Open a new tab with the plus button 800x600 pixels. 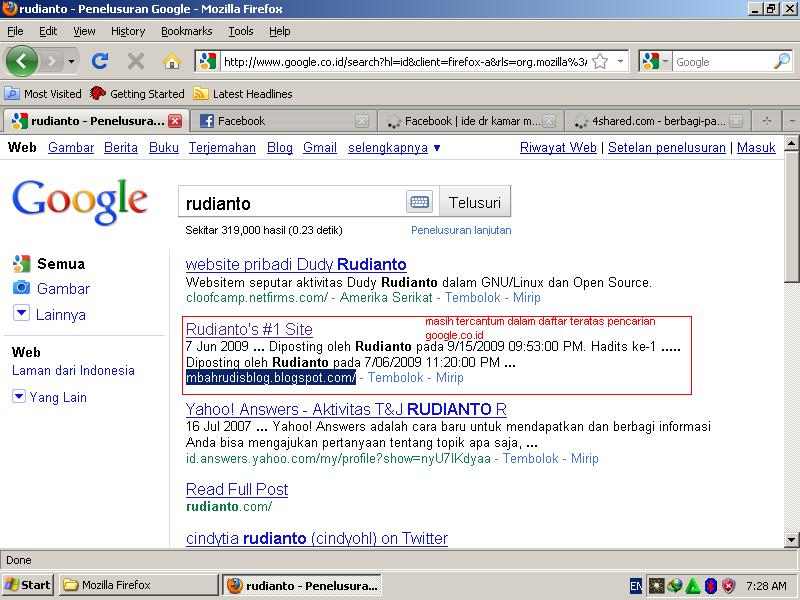coord(766,121)
